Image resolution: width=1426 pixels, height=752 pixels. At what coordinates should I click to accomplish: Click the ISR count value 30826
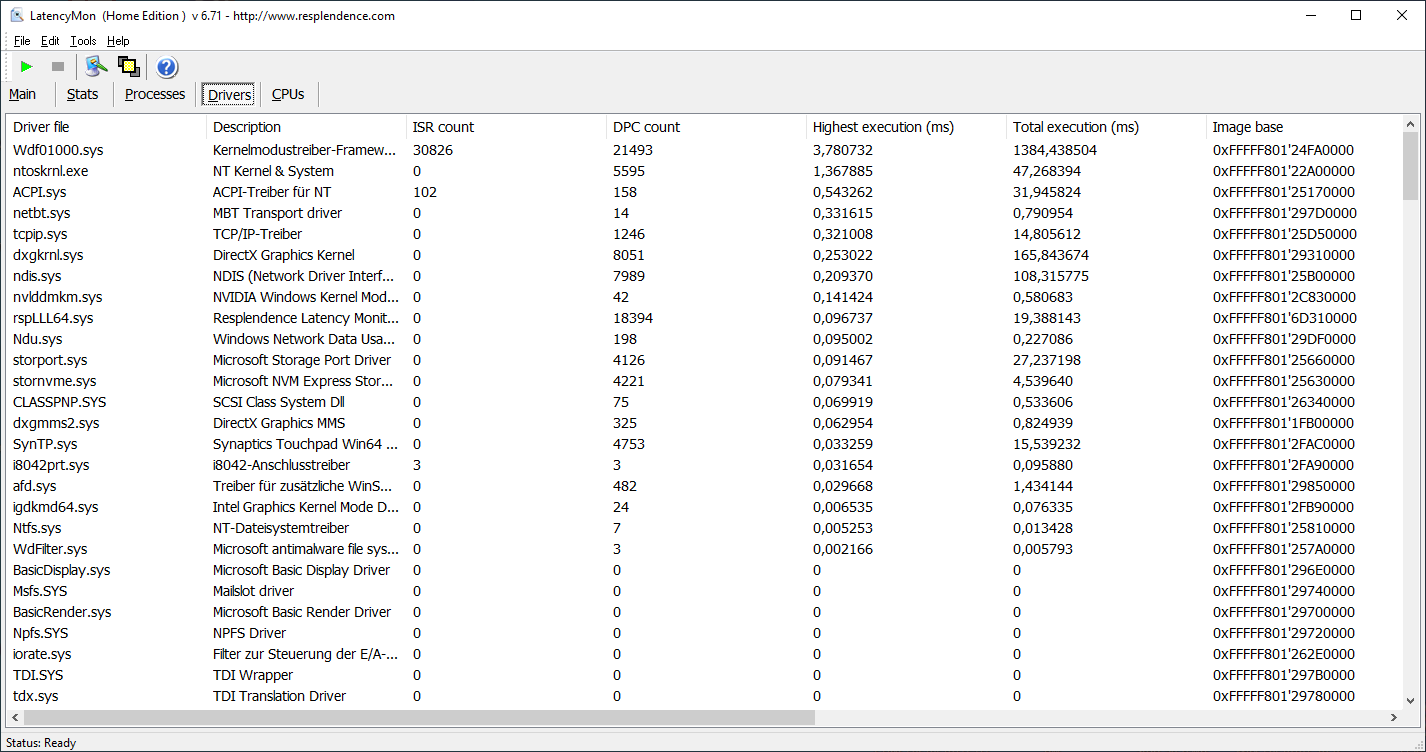[432, 150]
